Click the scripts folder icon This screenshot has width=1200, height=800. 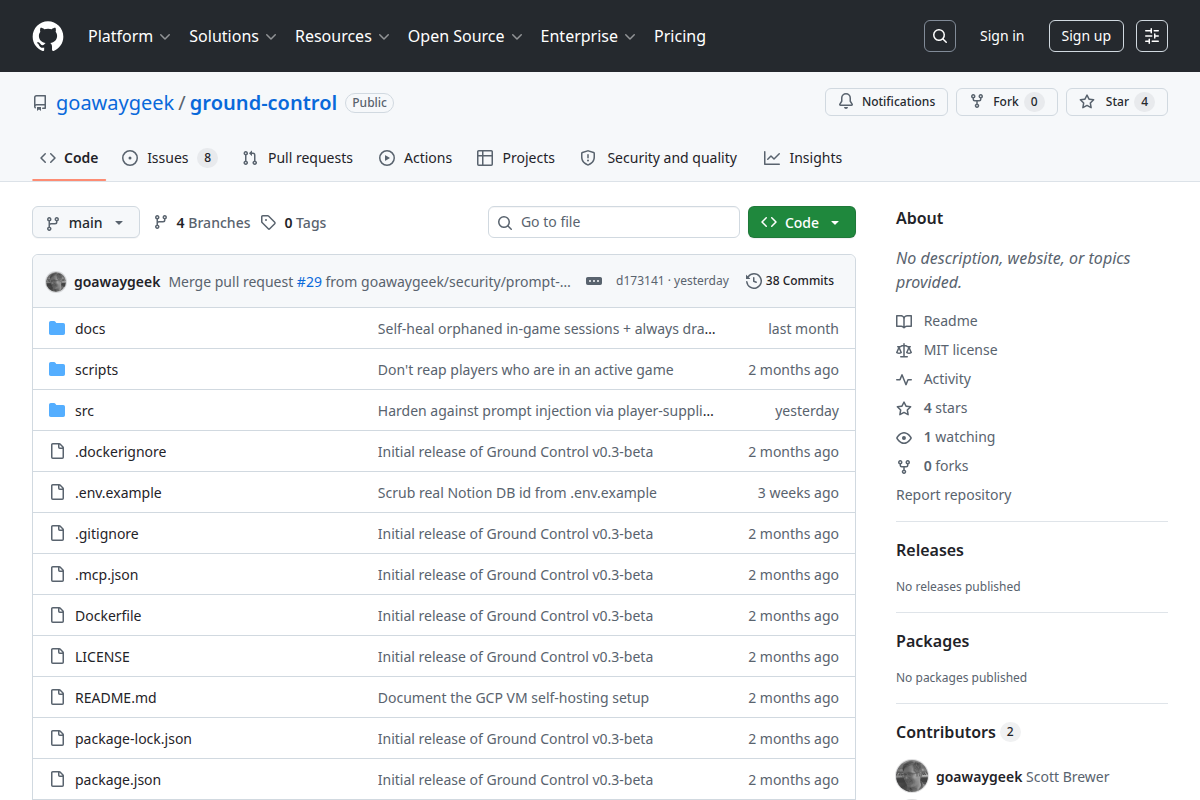pos(57,370)
